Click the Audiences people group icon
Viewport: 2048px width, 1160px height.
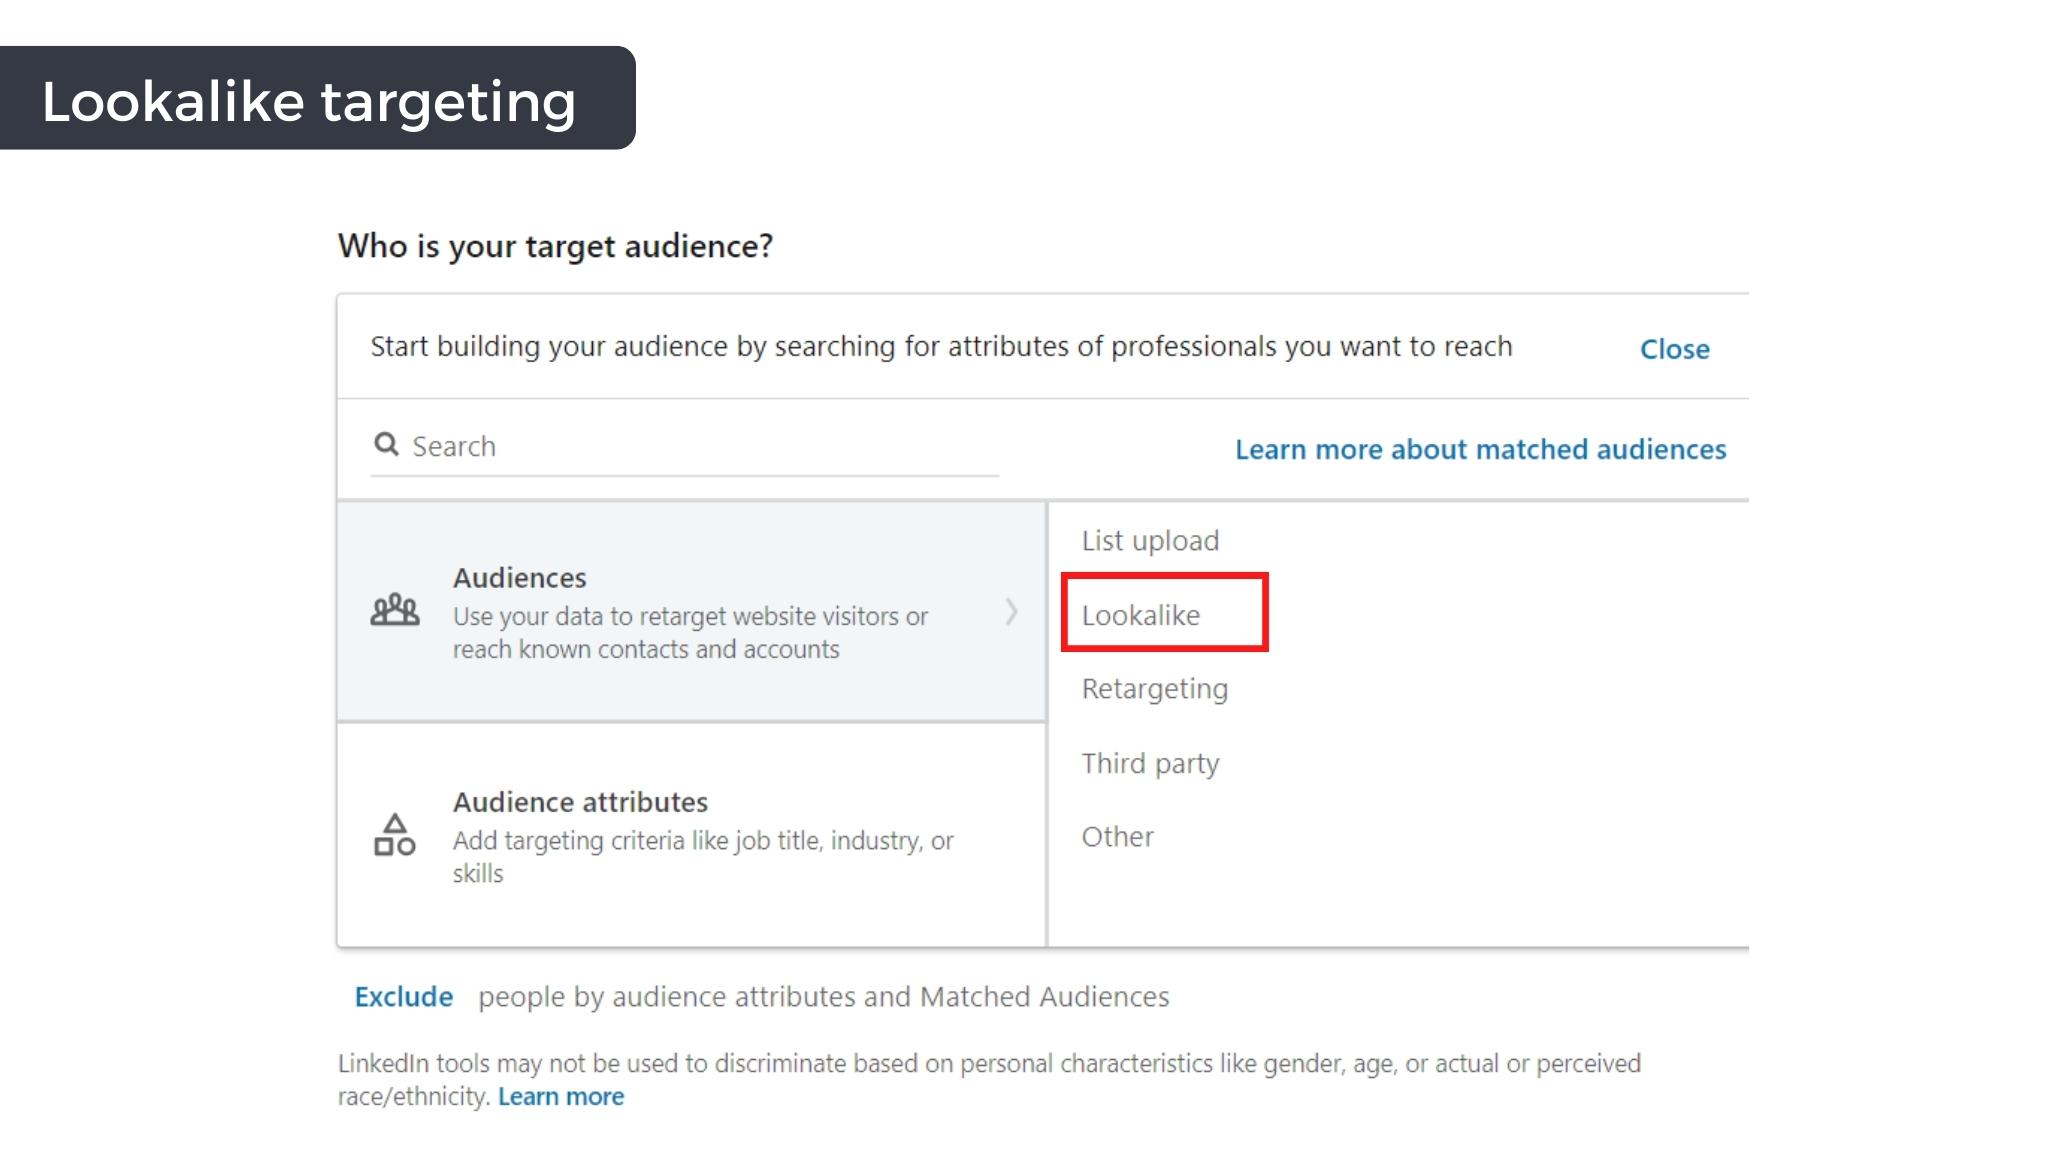(x=395, y=610)
